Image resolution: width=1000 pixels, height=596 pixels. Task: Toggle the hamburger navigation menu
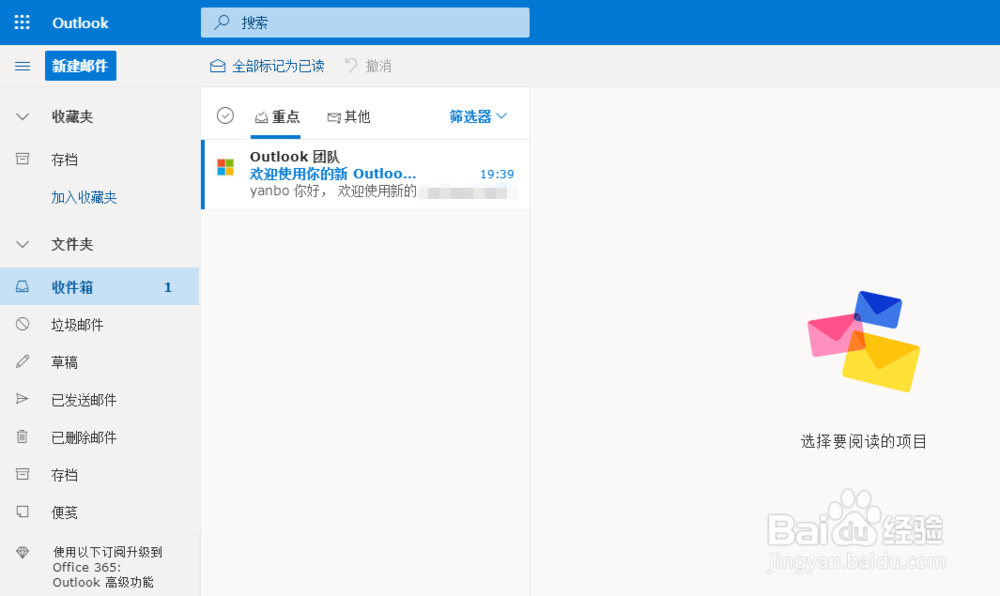point(22,66)
